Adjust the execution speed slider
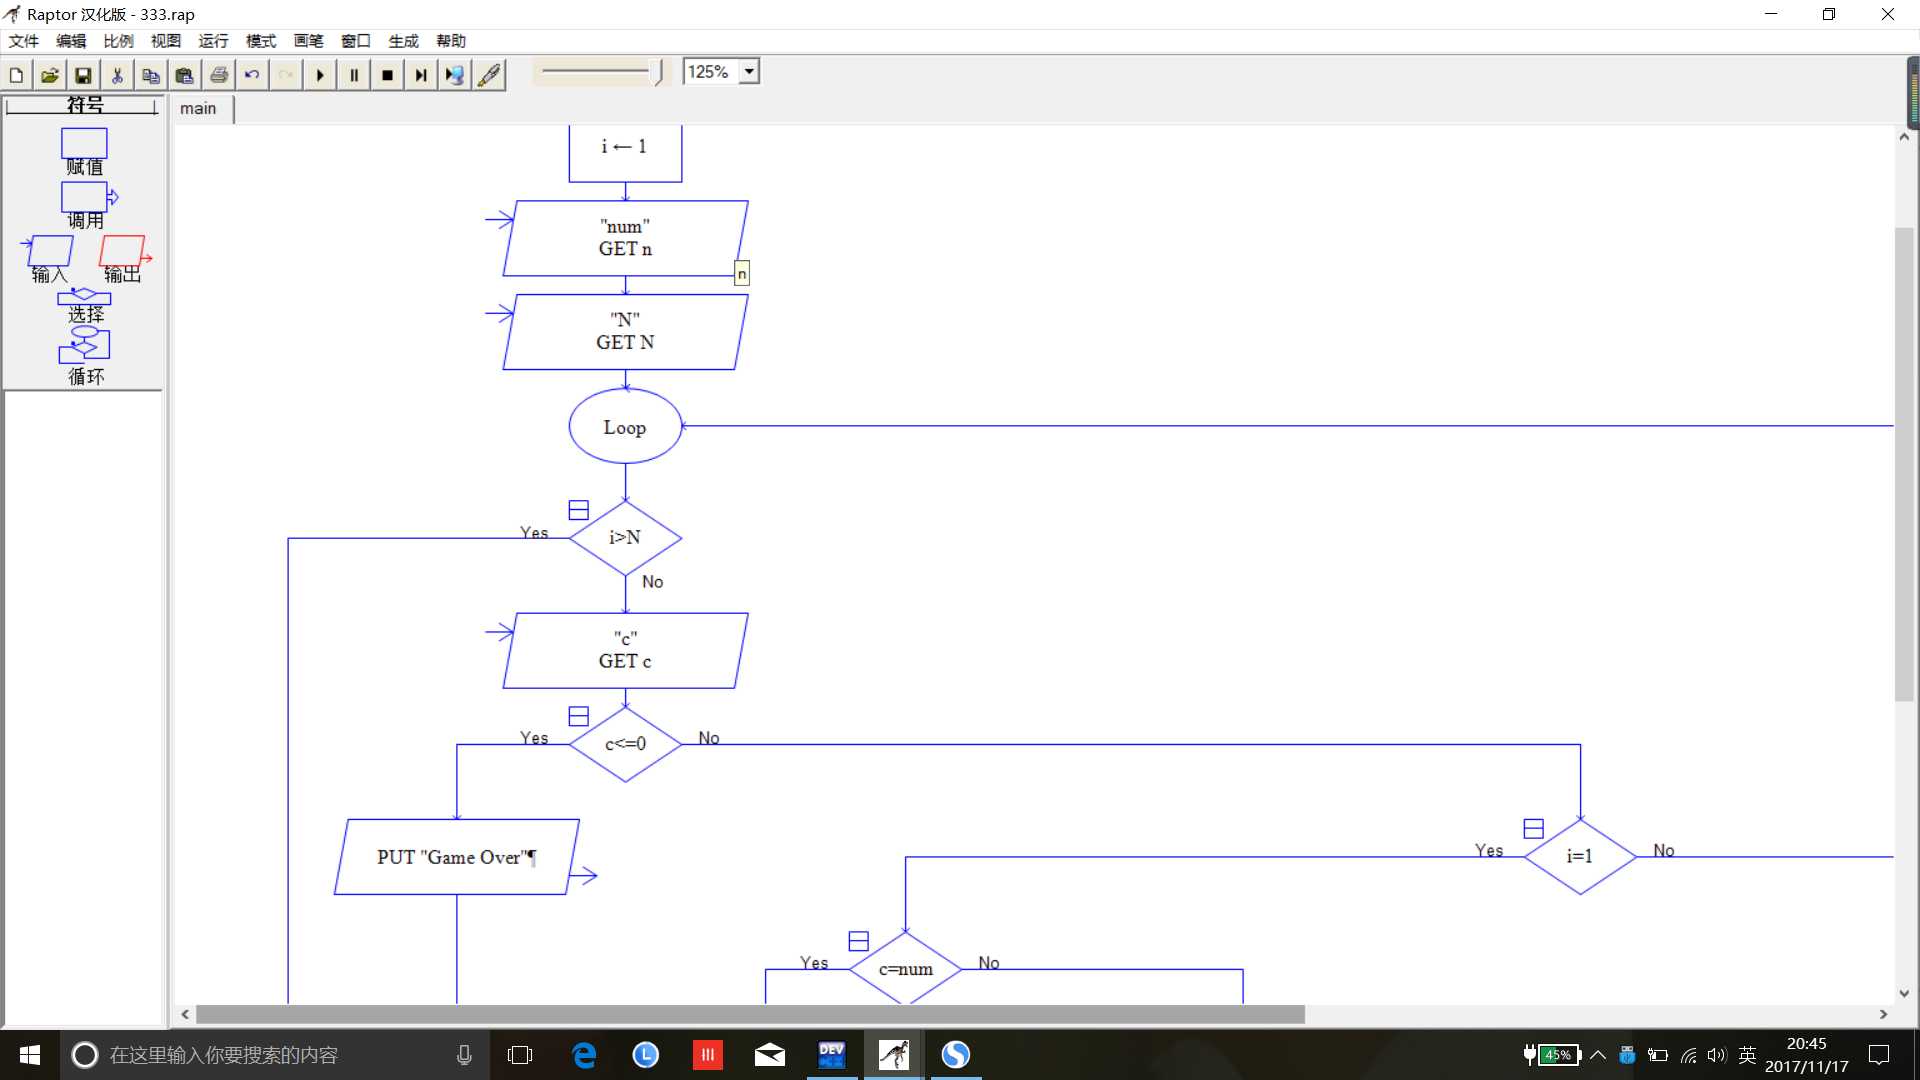Screen dimensions: 1920x1080 click(x=658, y=72)
